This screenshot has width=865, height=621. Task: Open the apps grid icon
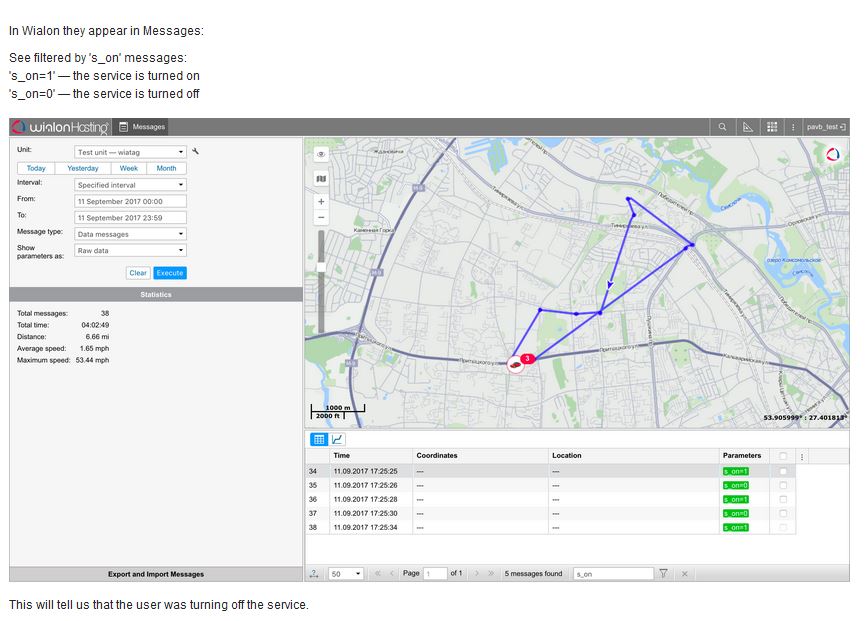tap(772, 127)
